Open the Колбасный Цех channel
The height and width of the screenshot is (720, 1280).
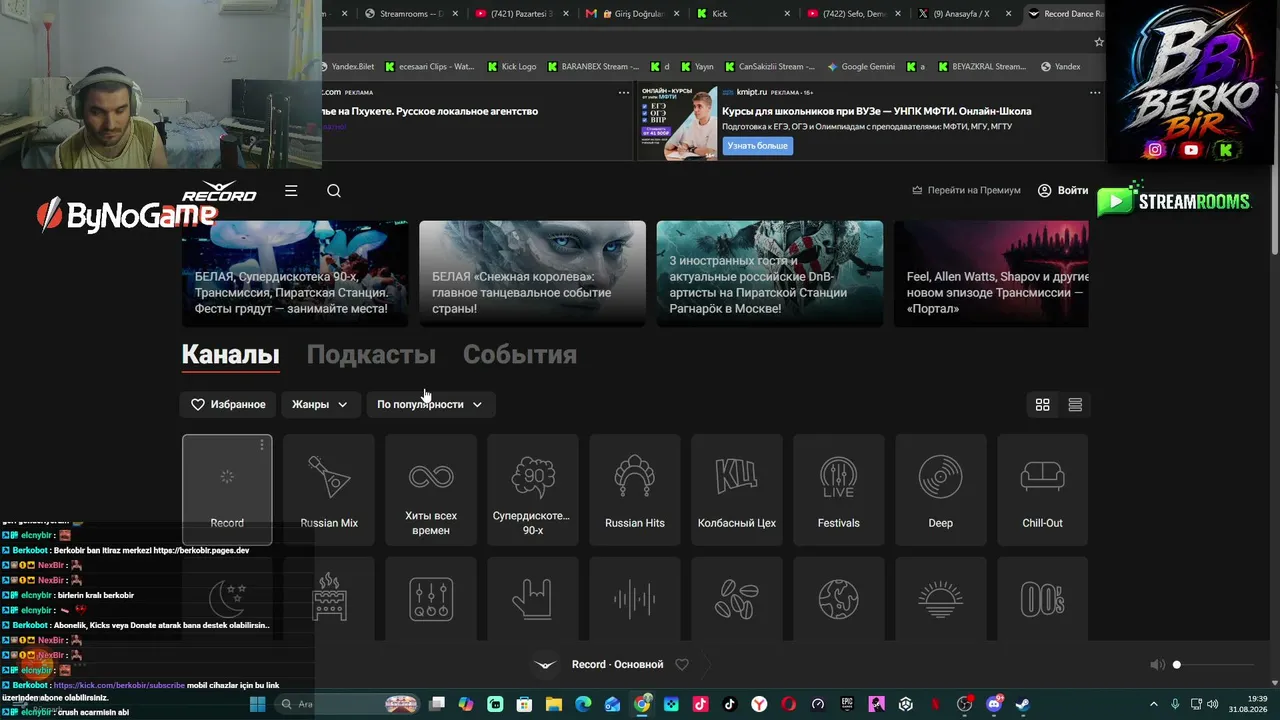[737, 489]
